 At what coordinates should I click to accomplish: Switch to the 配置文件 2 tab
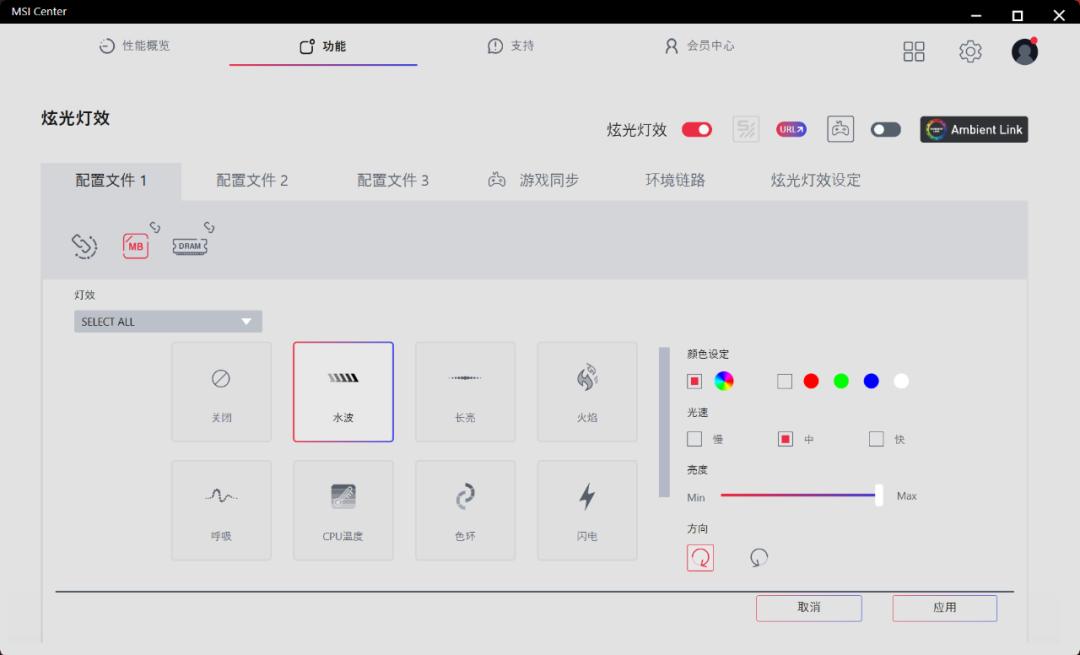point(253,180)
